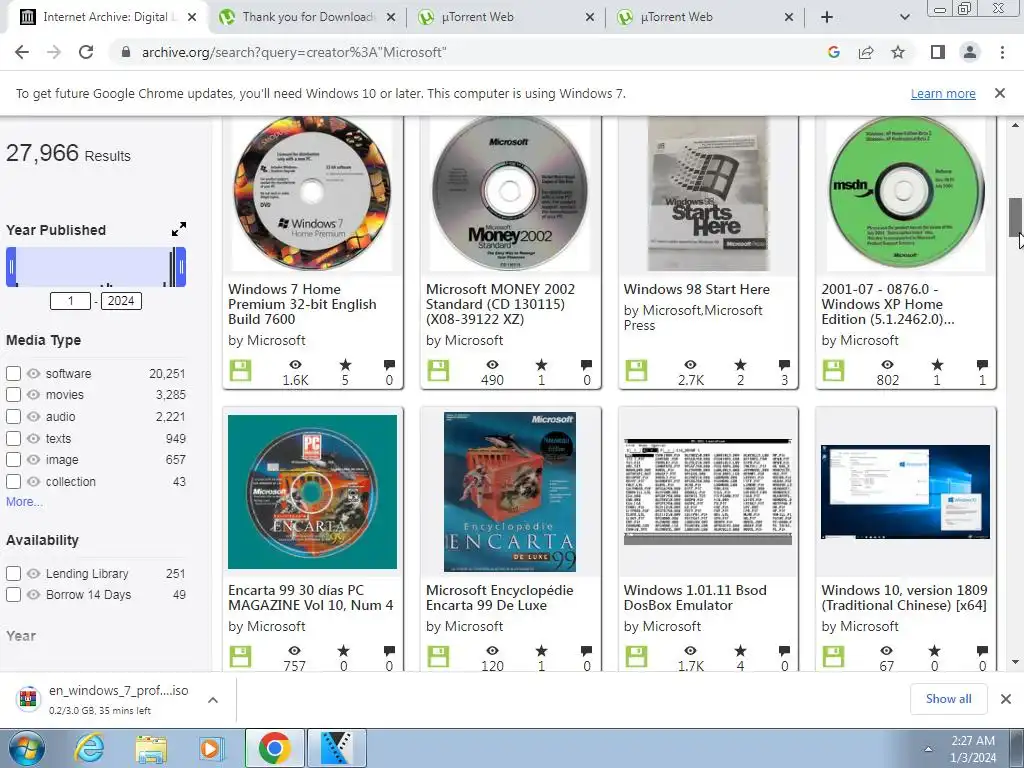Open Microsoft MONEY 2002 Standard title link
This screenshot has height=768, width=1024.
(x=500, y=304)
